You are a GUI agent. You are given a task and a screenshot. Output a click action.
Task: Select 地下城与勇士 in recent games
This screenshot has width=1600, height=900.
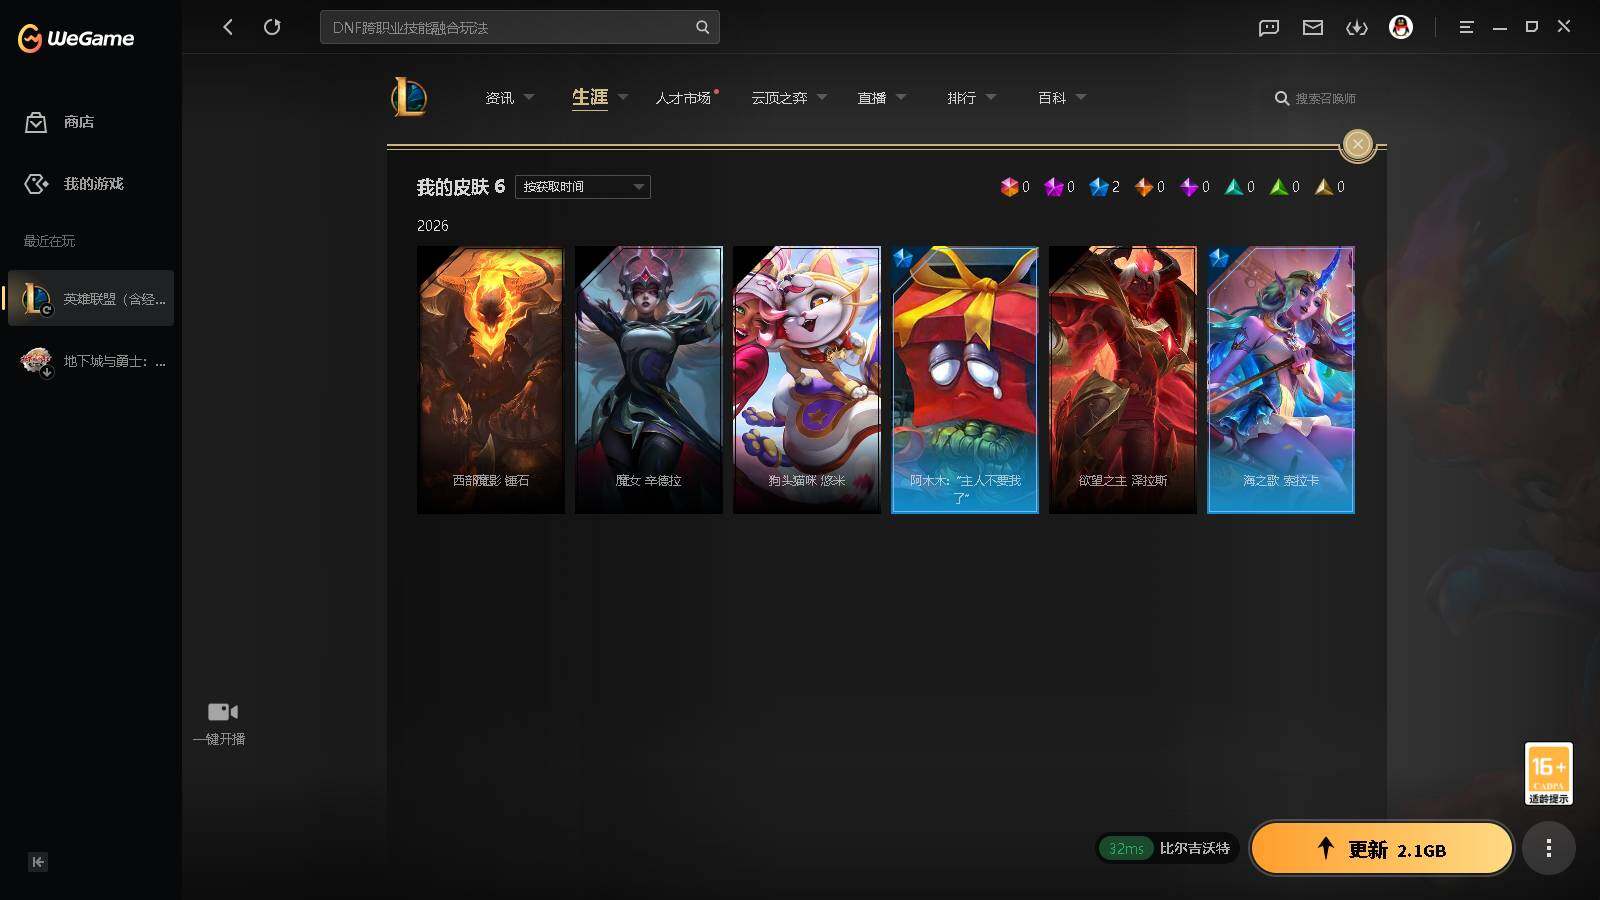pyautogui.click(x=91, y=361)
